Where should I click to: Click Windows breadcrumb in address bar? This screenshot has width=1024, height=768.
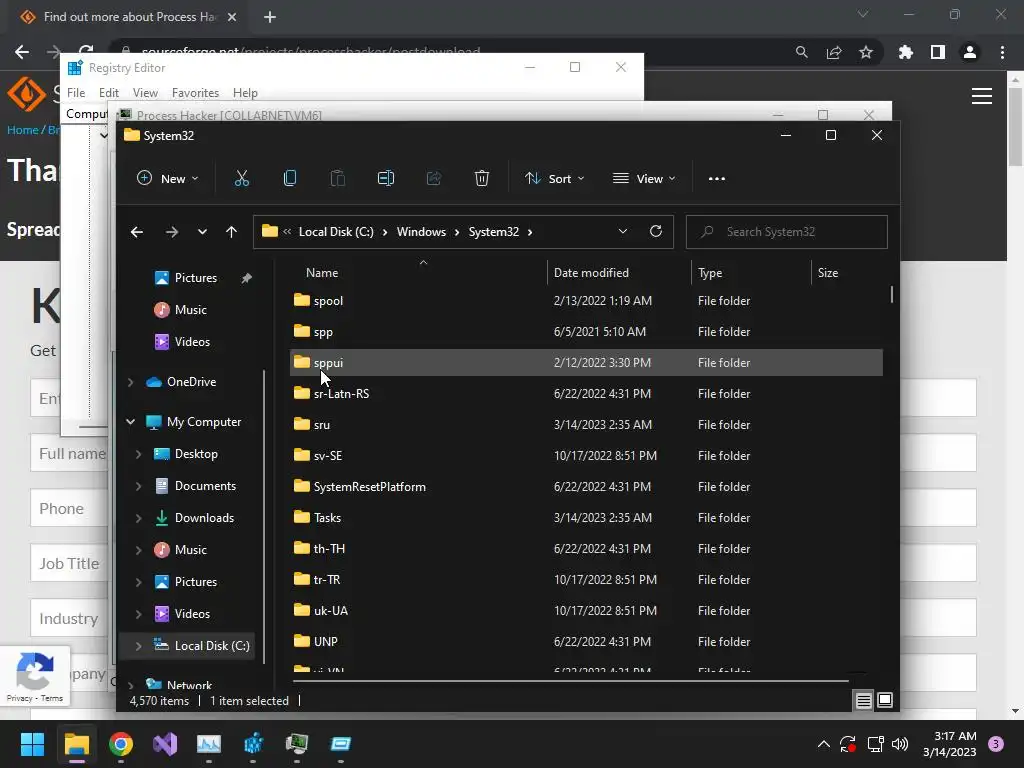(421, 232)
